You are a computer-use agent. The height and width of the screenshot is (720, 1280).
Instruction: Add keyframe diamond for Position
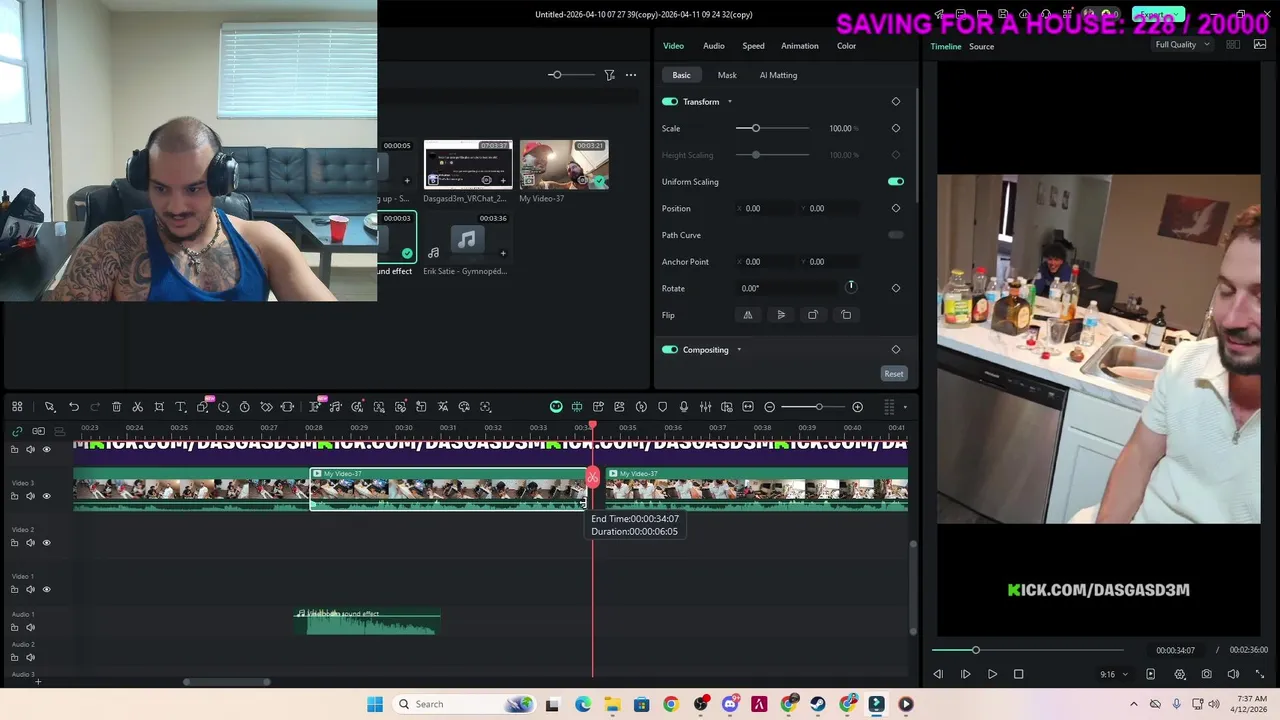895,208
